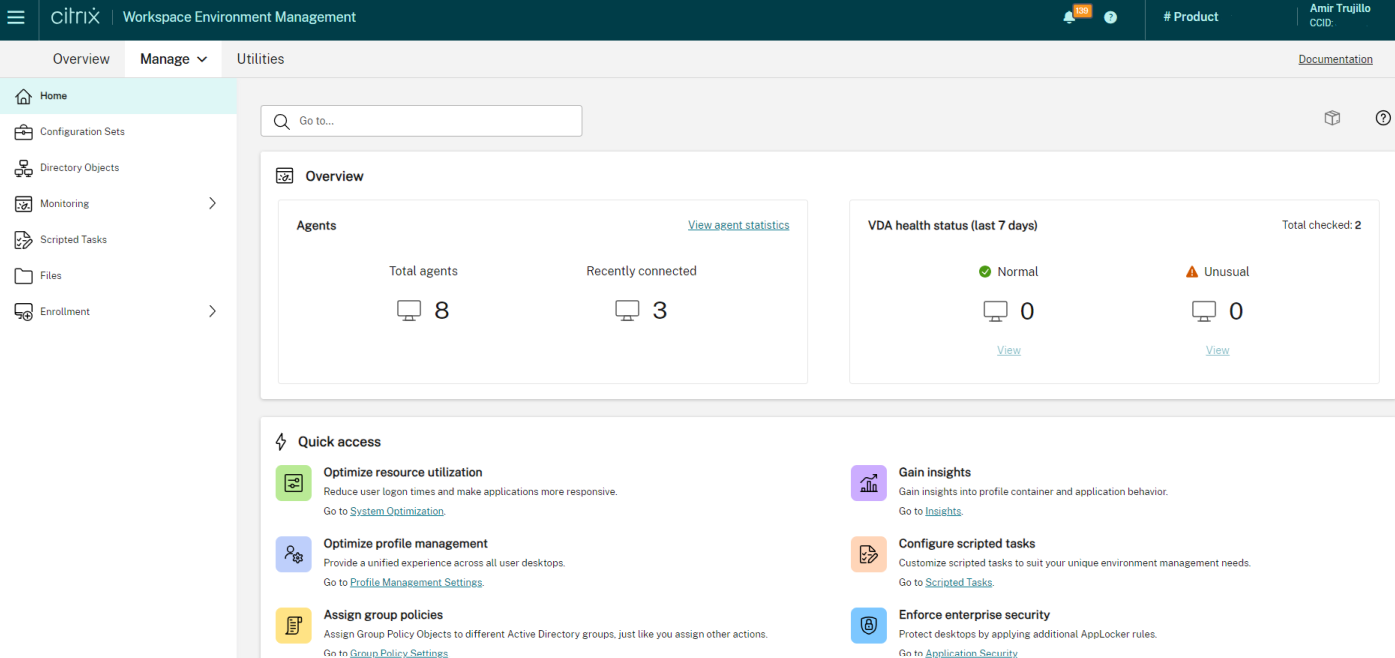Open Profile Management Settings link
Viewport: 1395px width, 658px height.
416,582
